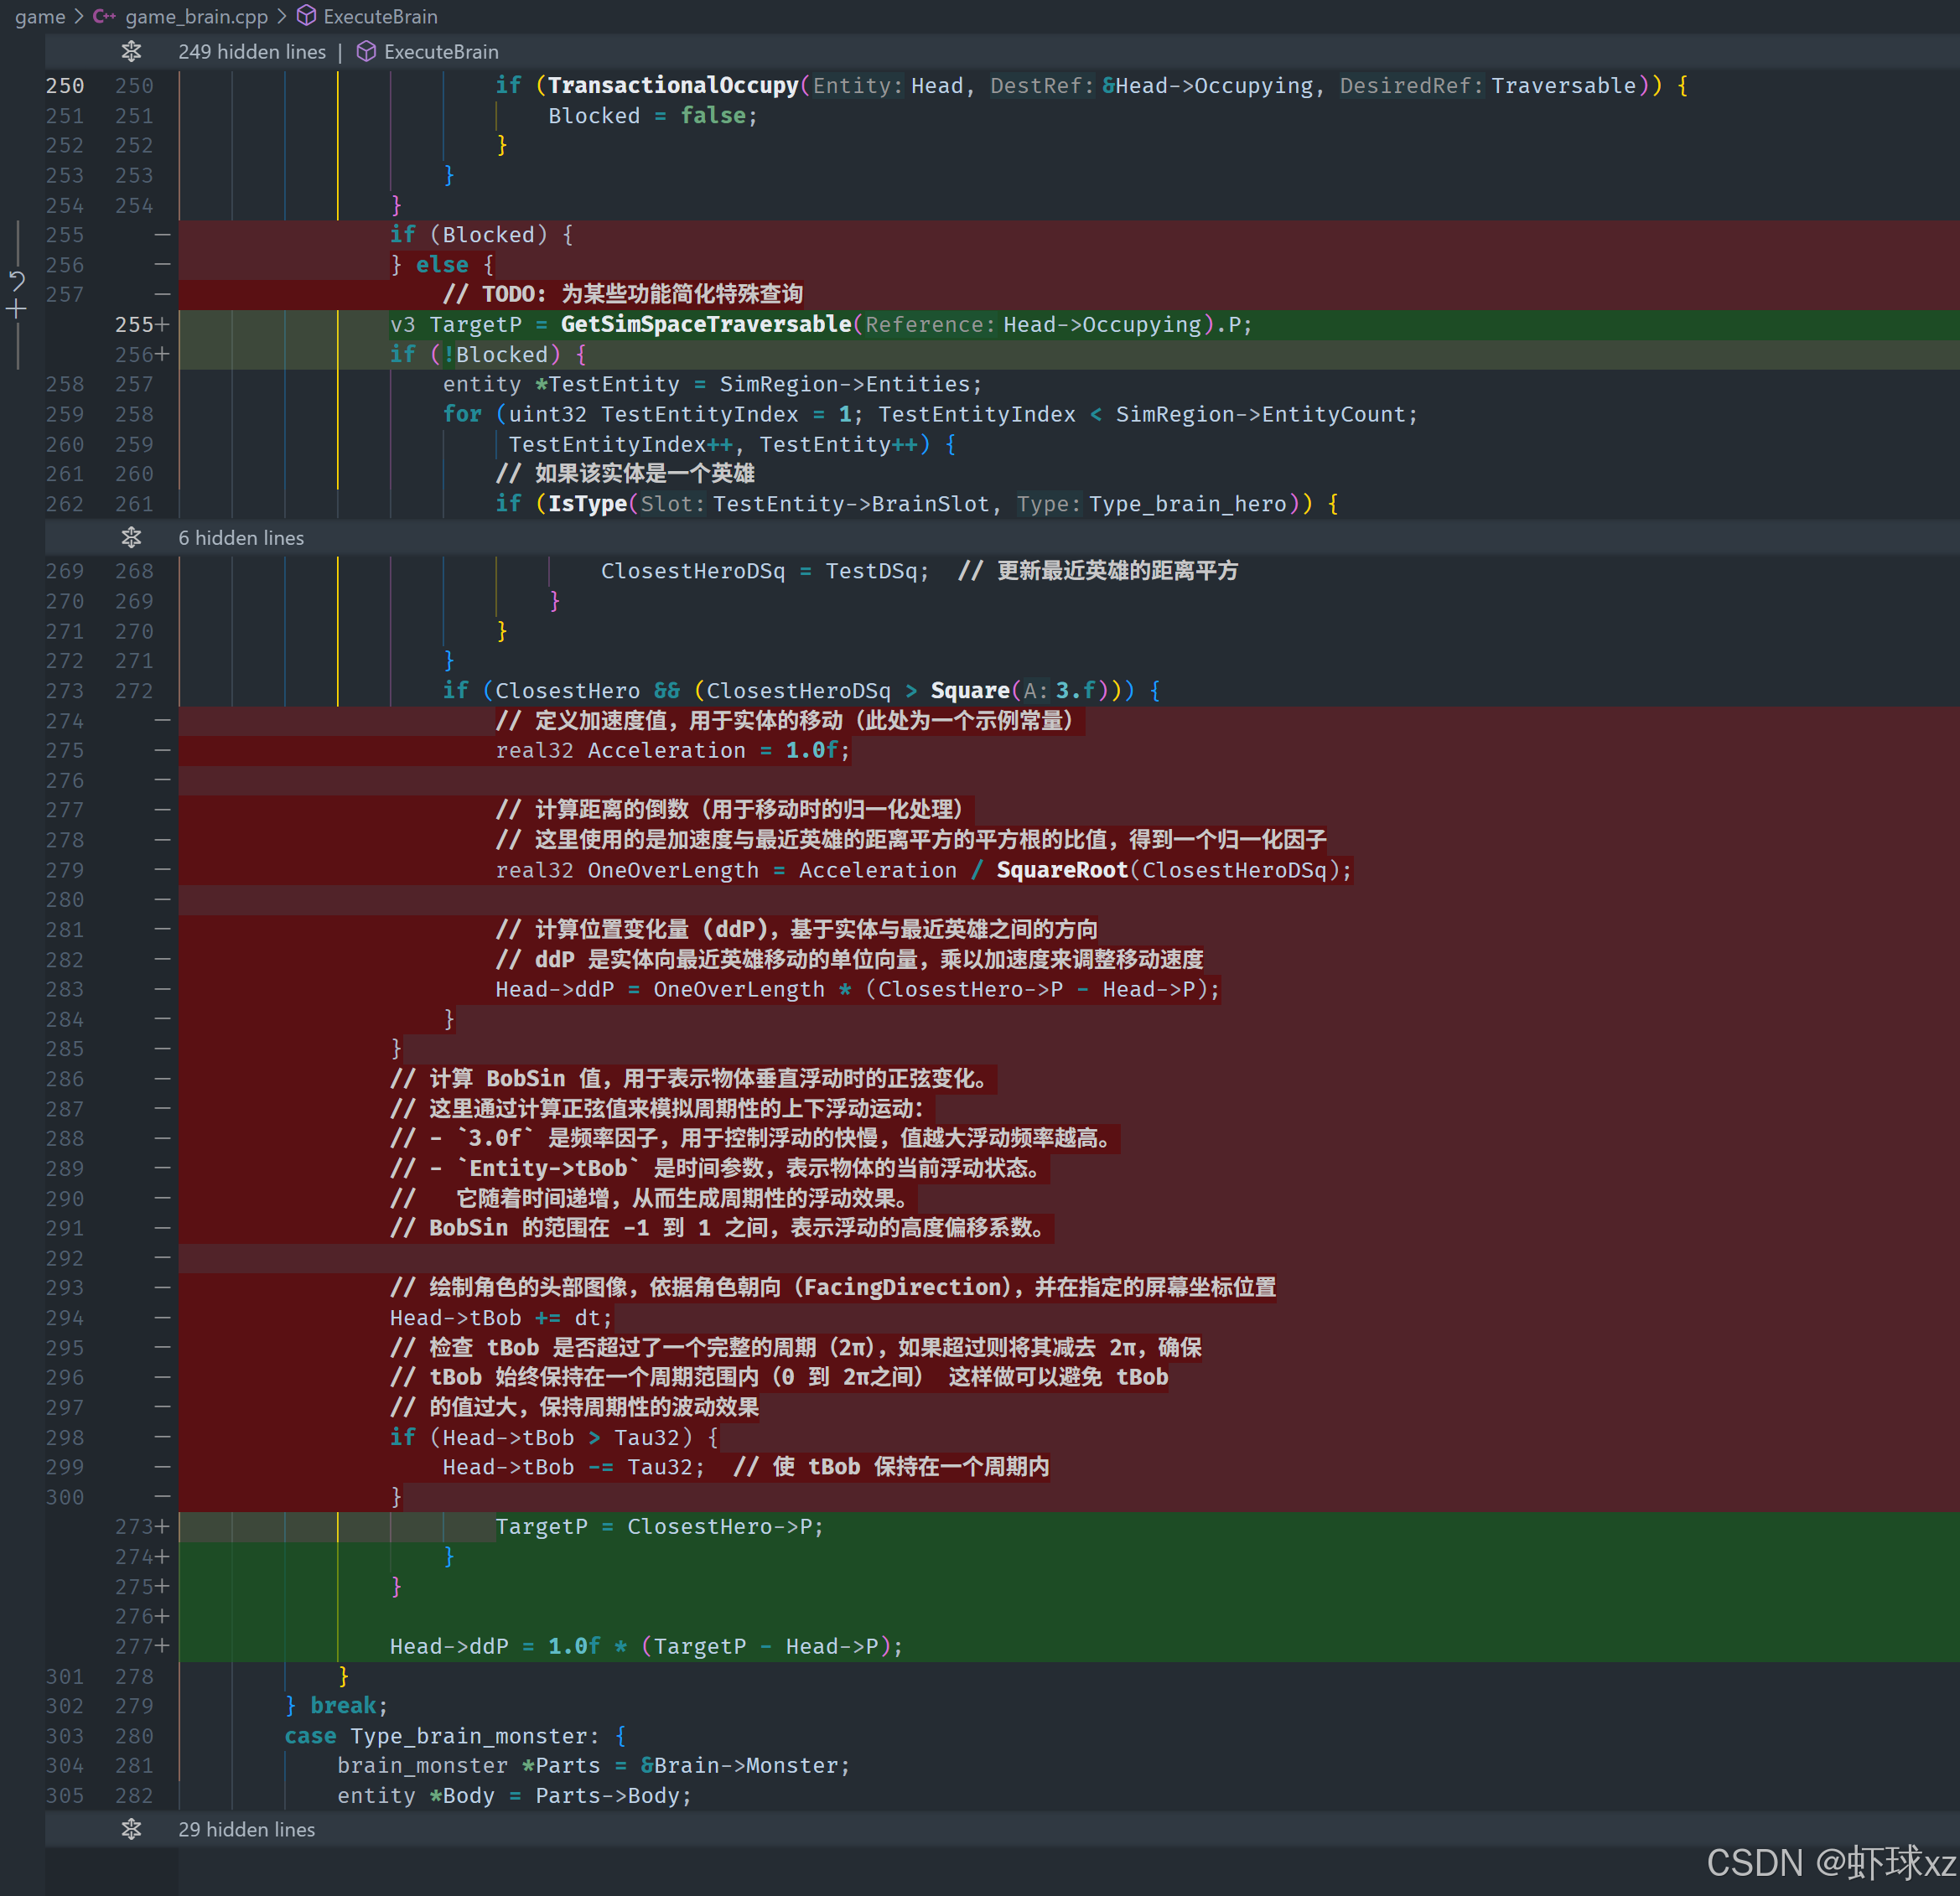
Task: Click the GetSimSpaceTraversable function call
Action: (705, 324)
